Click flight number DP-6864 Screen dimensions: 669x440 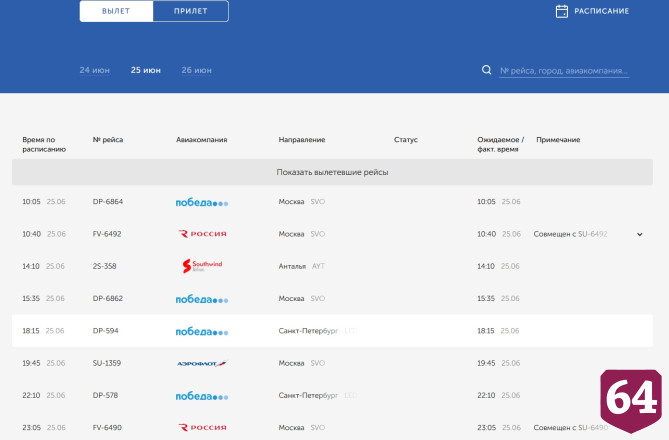pos(108,201)
